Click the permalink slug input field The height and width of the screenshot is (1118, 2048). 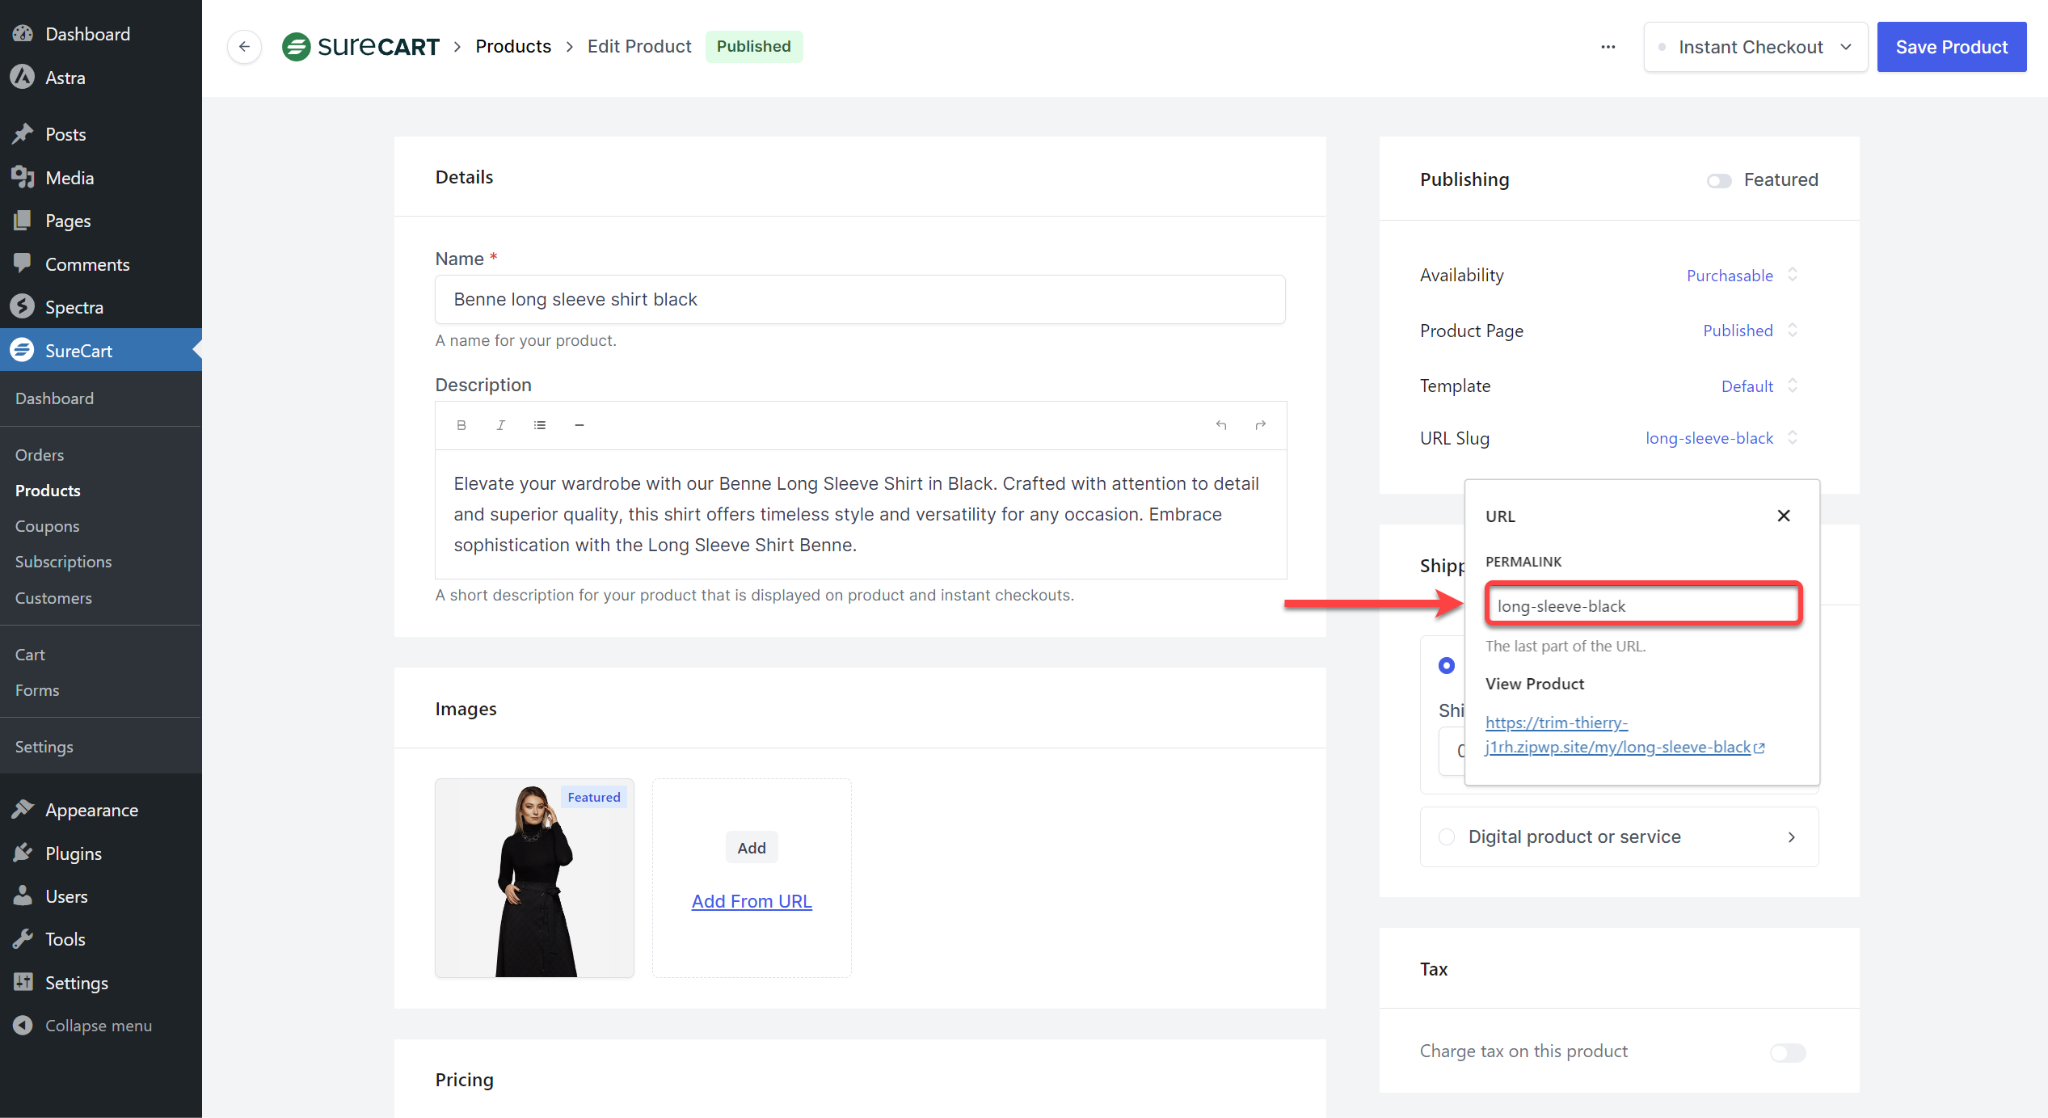[x=1643, y=606]
